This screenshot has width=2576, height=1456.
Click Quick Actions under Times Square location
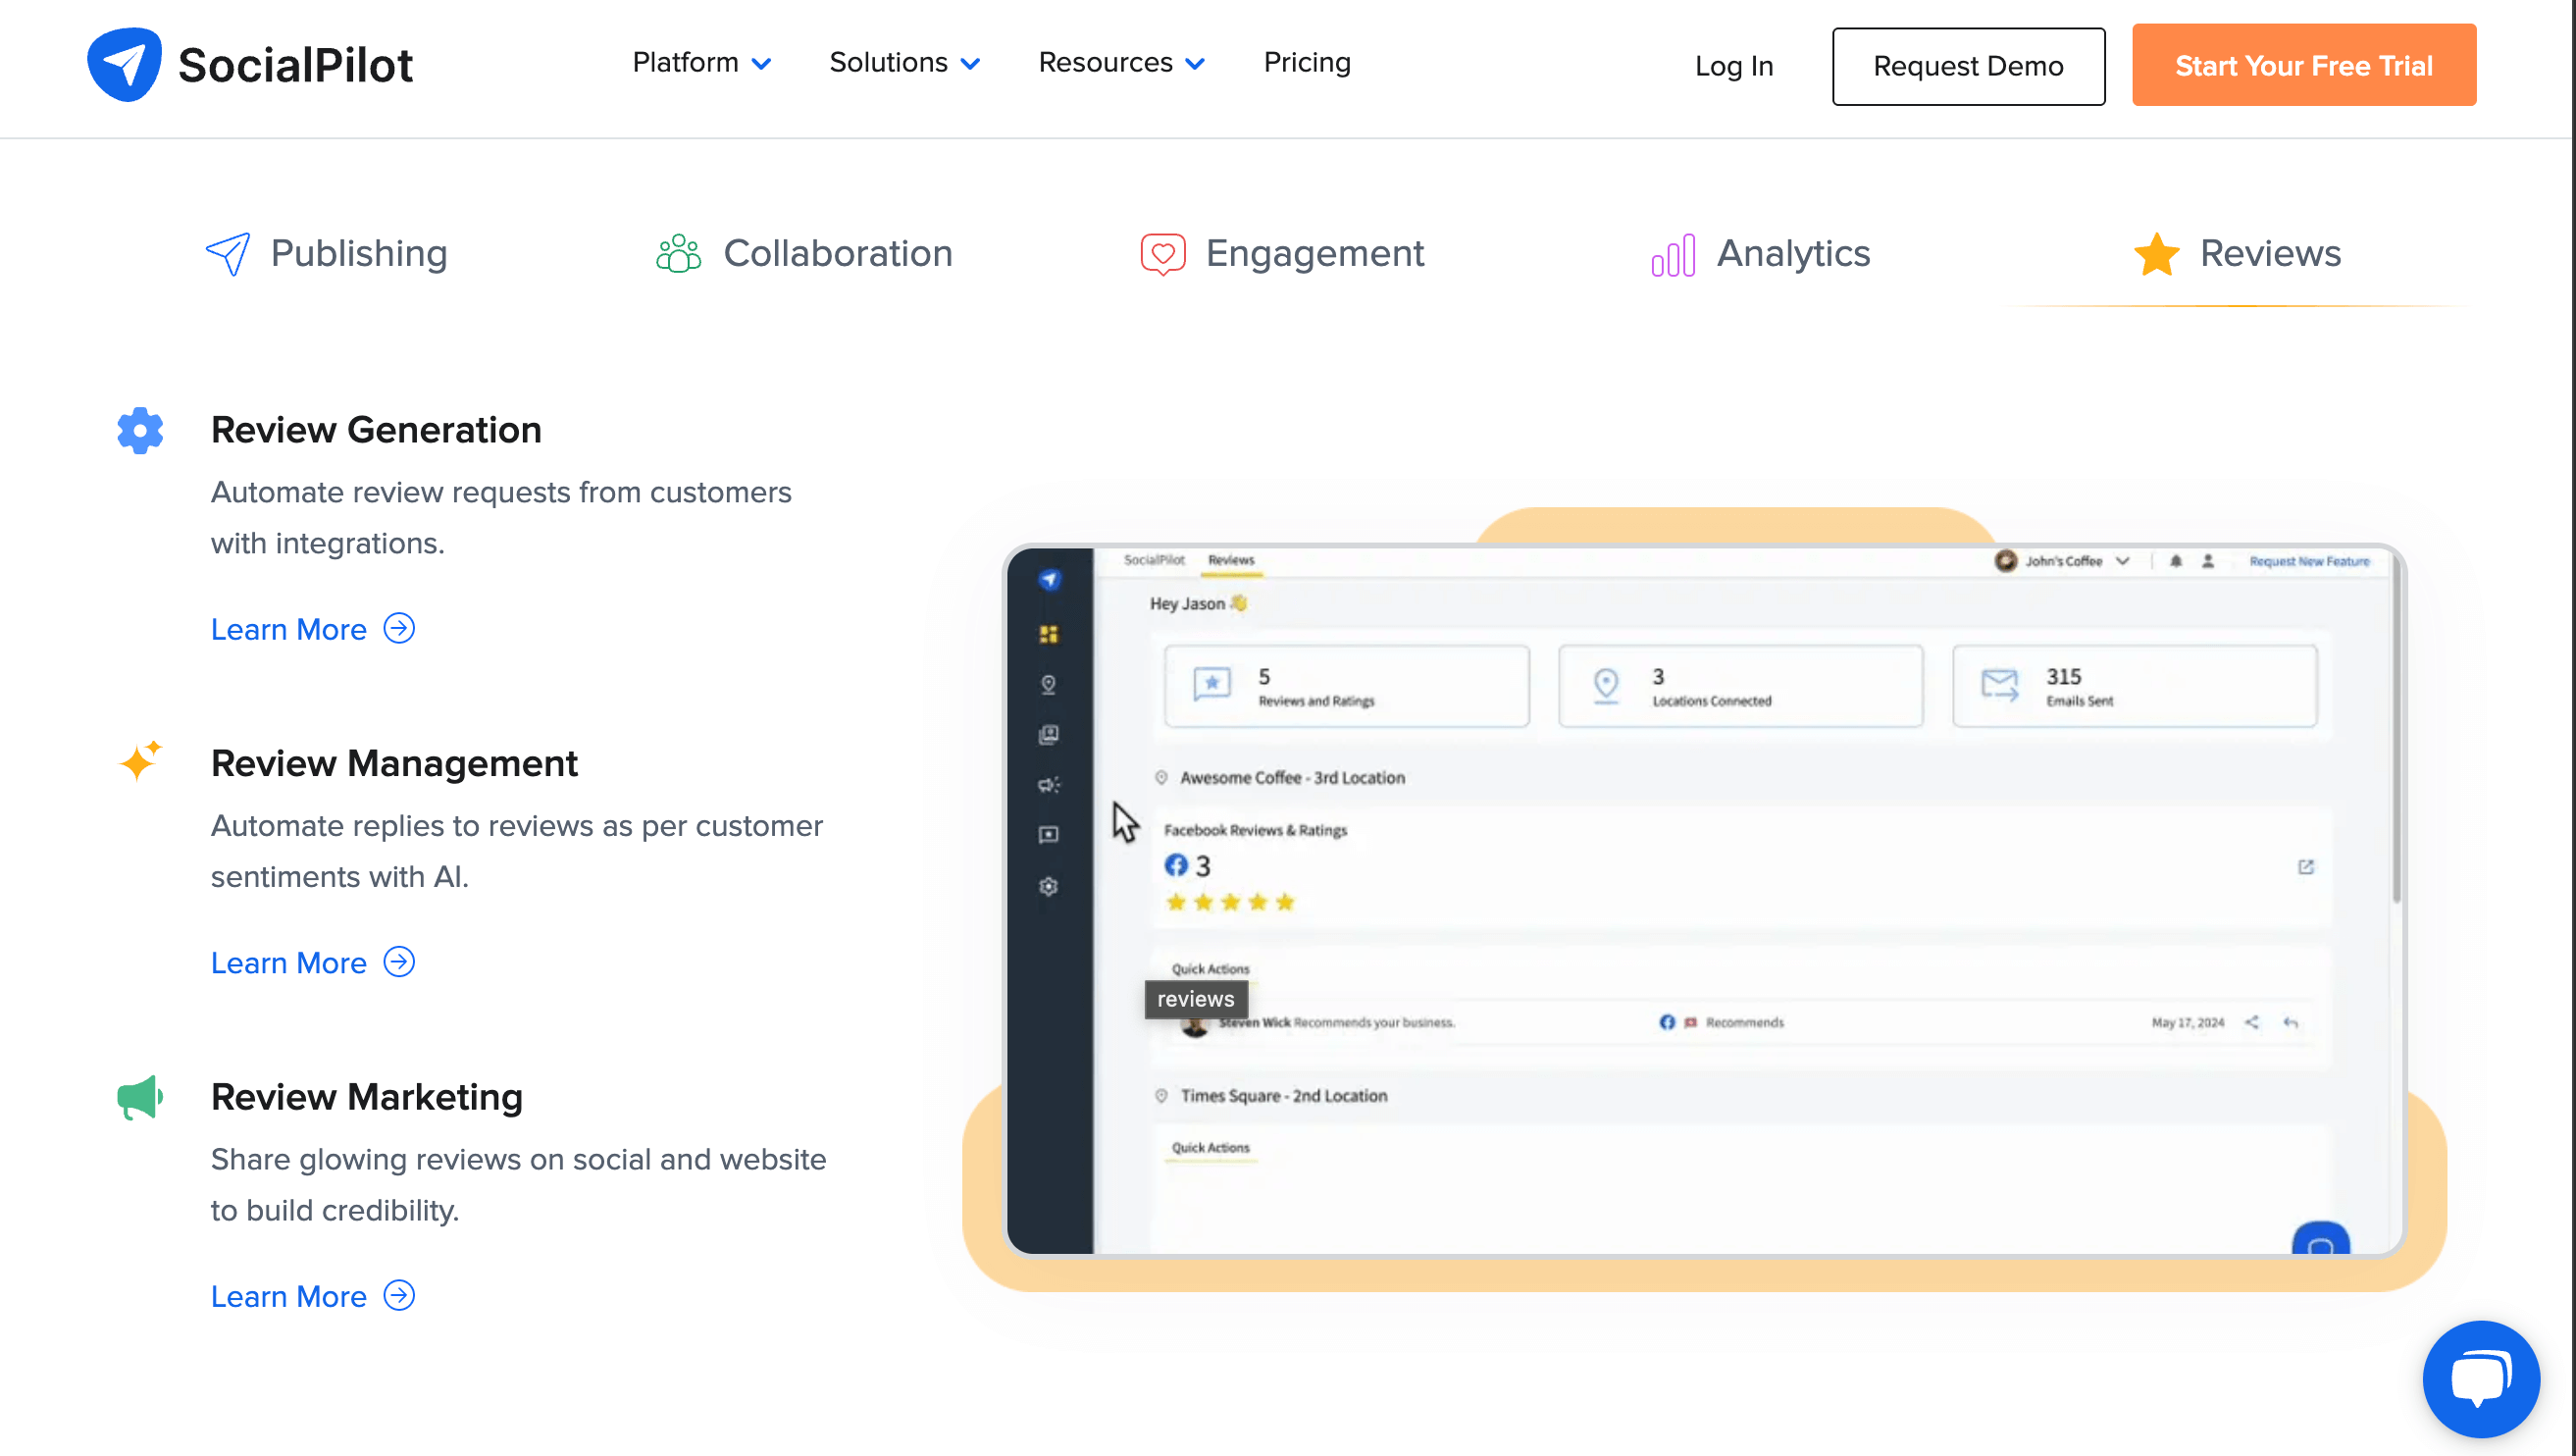pyautogui.click(x=1210, y=1147)
